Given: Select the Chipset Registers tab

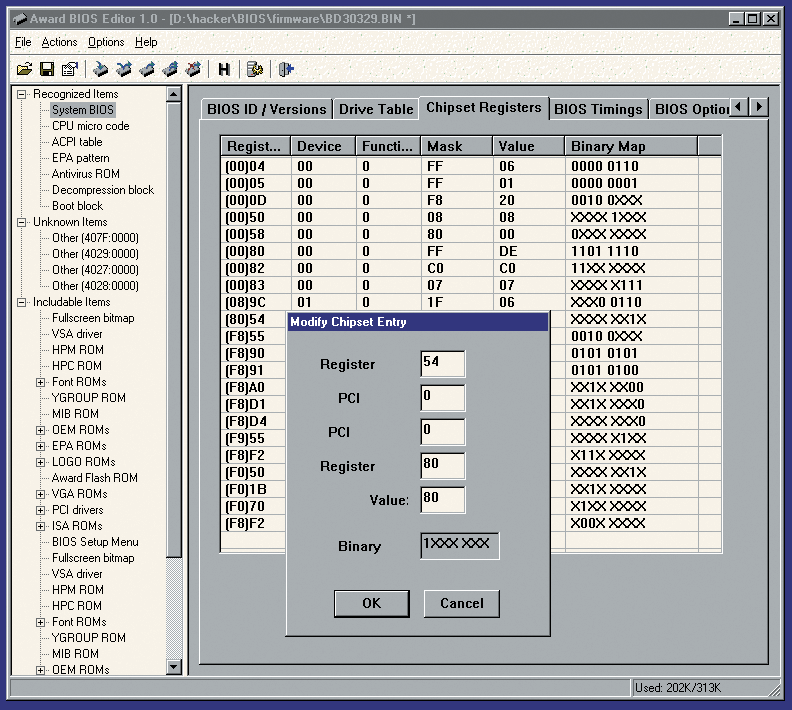Looking at the screenshot, I should pos(484,108).
